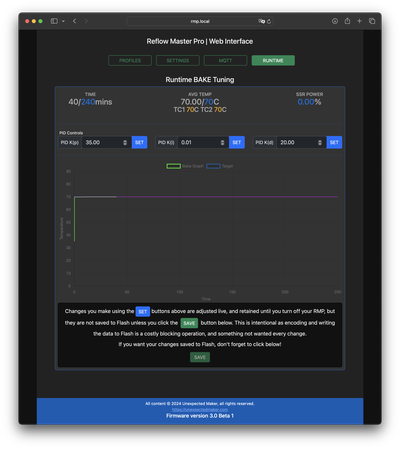This screenshot has height=449, width=400.
Task: Click SET next to PID K(d)
Action: click(x=334, y=142)
